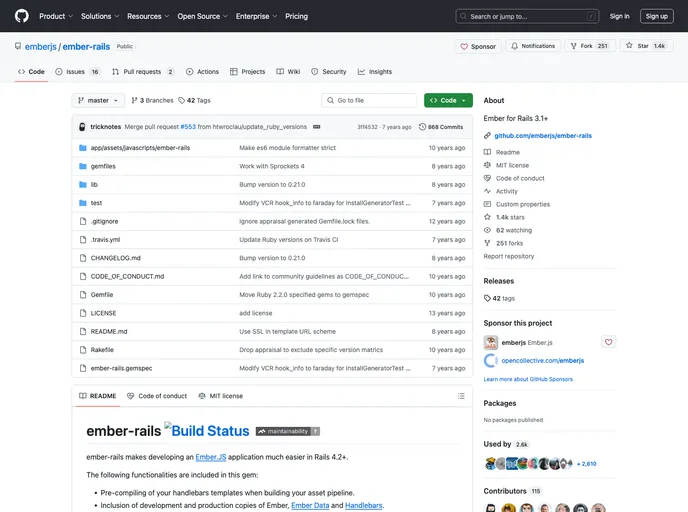The image size is (688, 512).
Task: Click the Notifications bell button
Action: (533, 46)
